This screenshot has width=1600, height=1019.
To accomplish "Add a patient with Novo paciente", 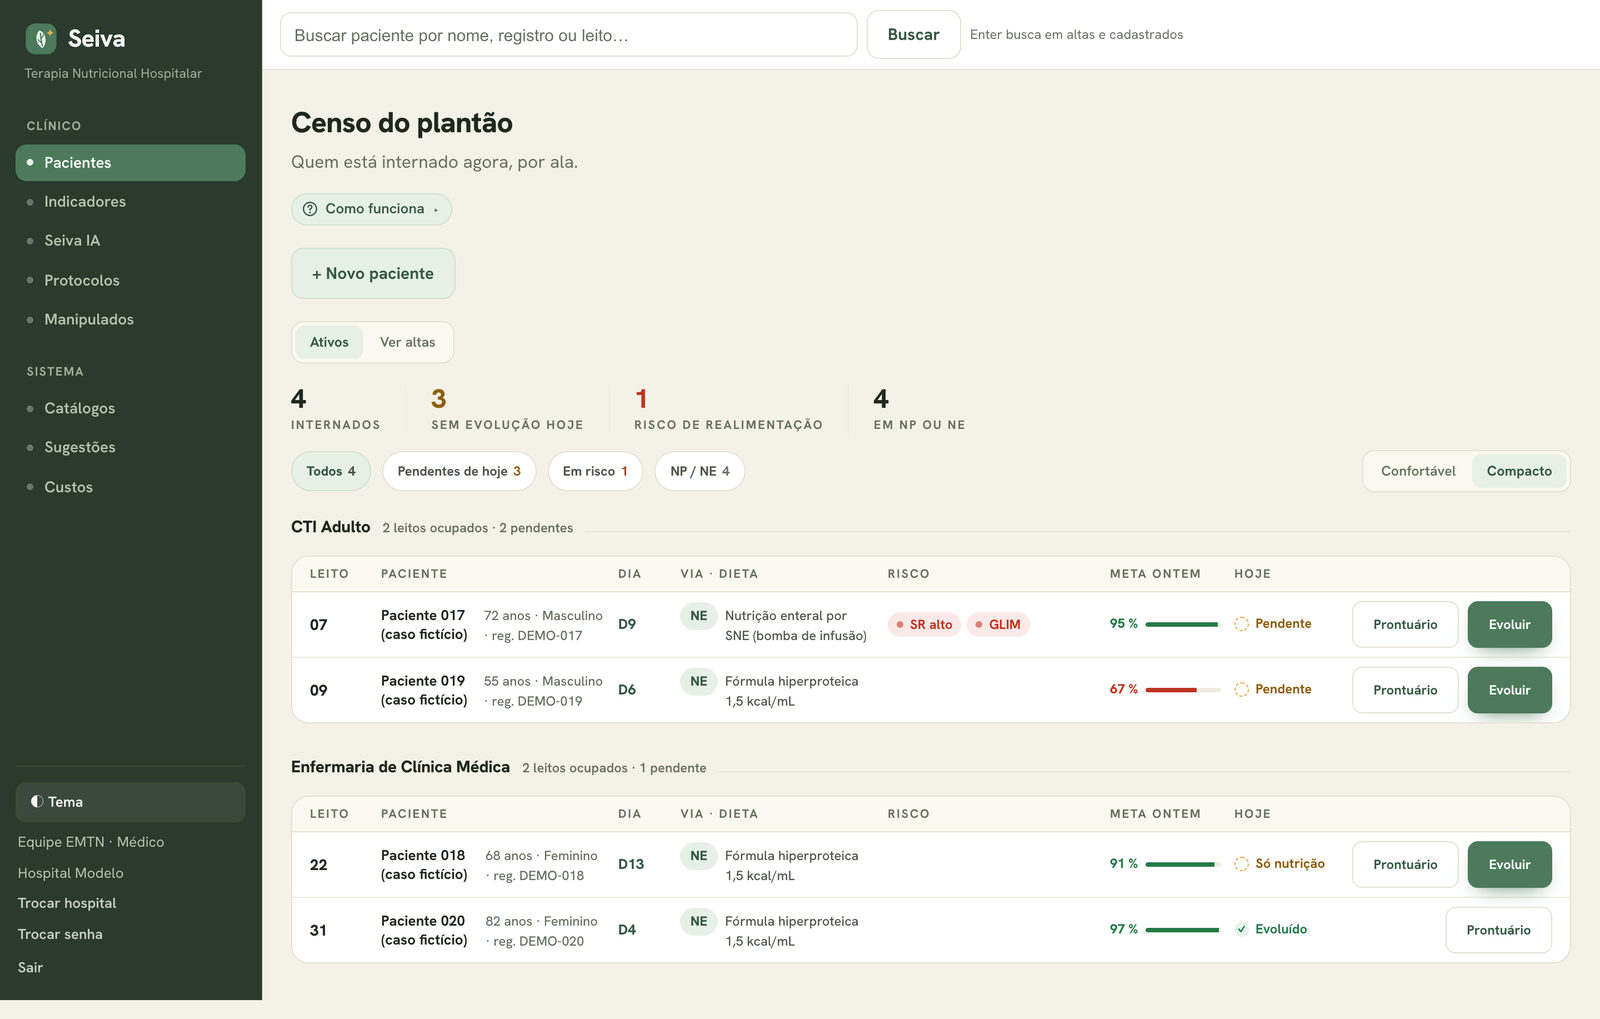I will (x=373, y=273).
